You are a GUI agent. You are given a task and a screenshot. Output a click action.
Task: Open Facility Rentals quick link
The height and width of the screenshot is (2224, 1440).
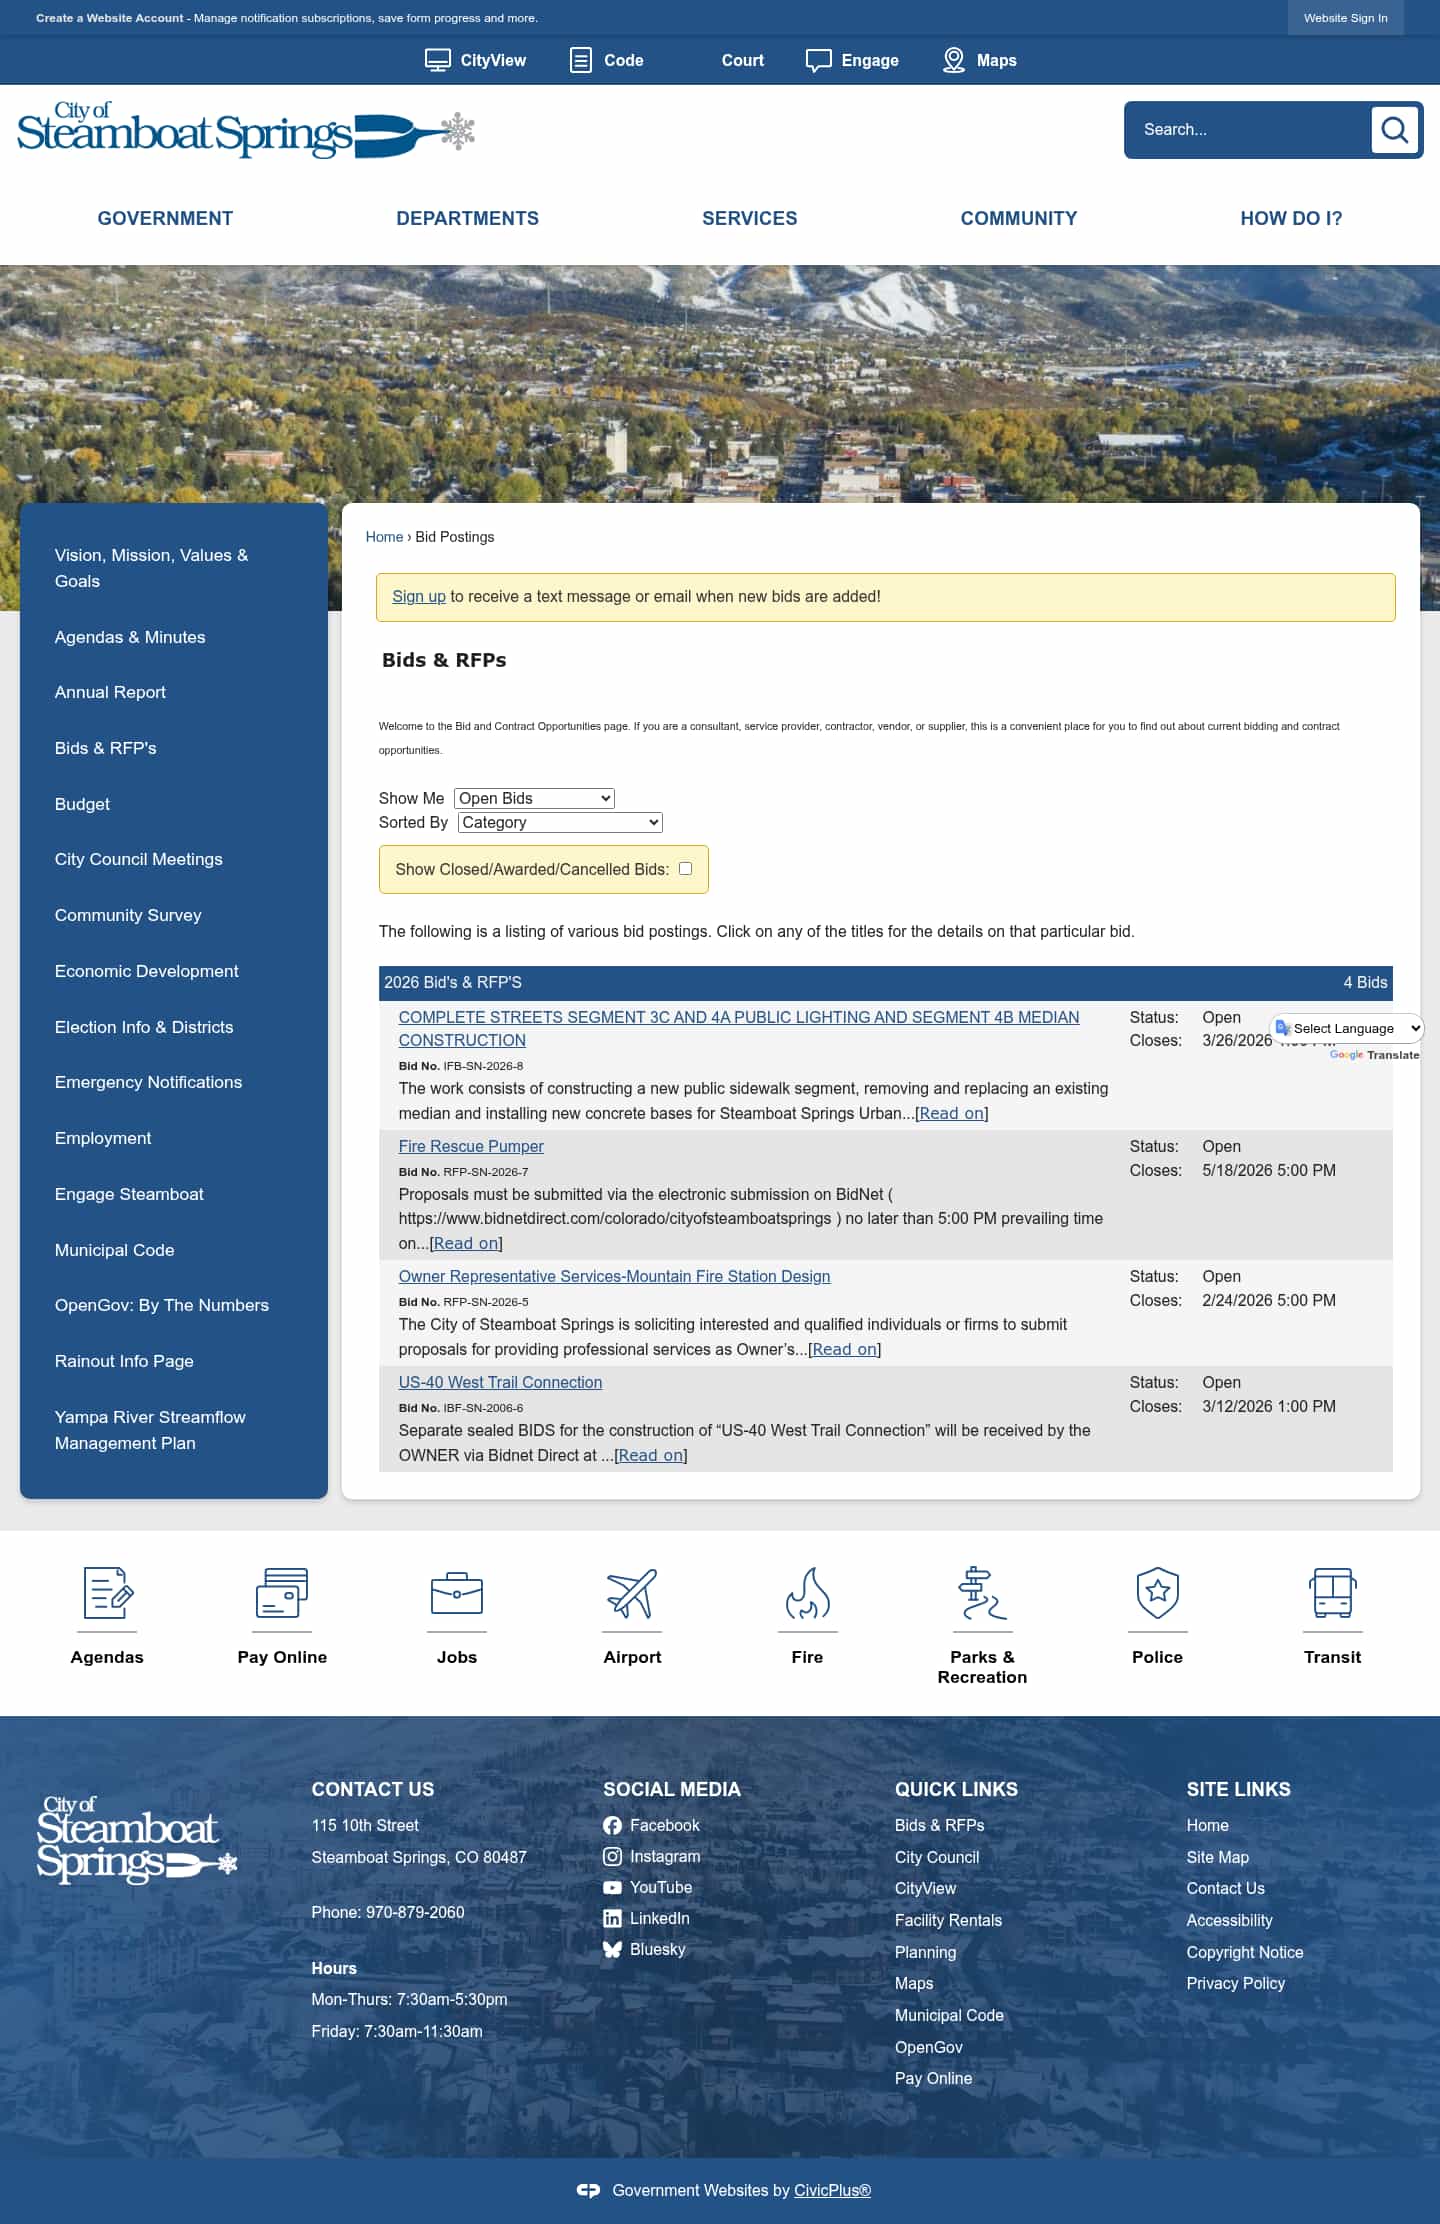948,1920
